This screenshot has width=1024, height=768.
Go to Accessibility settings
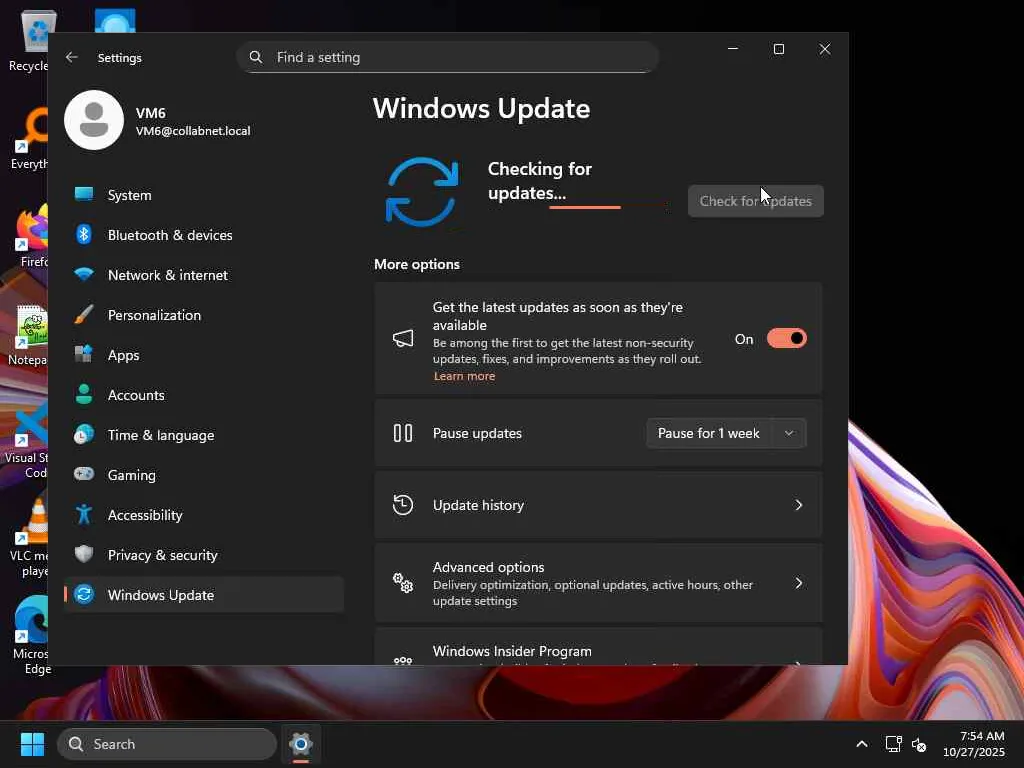click(204, 515)
